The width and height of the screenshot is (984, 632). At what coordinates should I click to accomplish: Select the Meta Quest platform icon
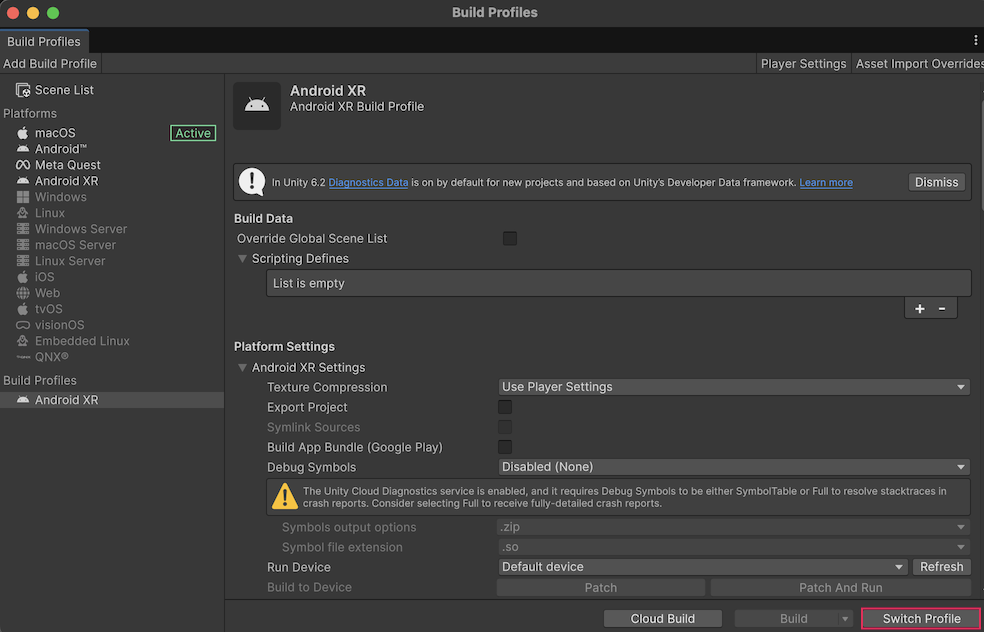[22, 165]
